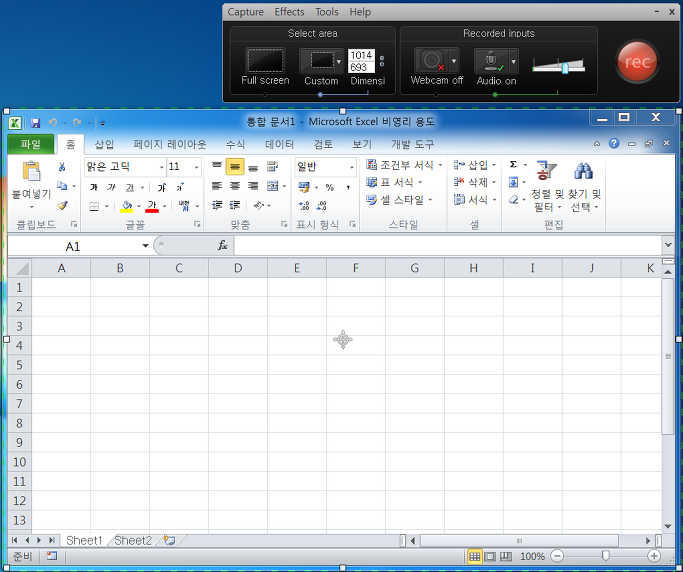Click the Copy icon in clipboard group
The image size is (683, 572).
pyautogui.click(x=62, y=186)
